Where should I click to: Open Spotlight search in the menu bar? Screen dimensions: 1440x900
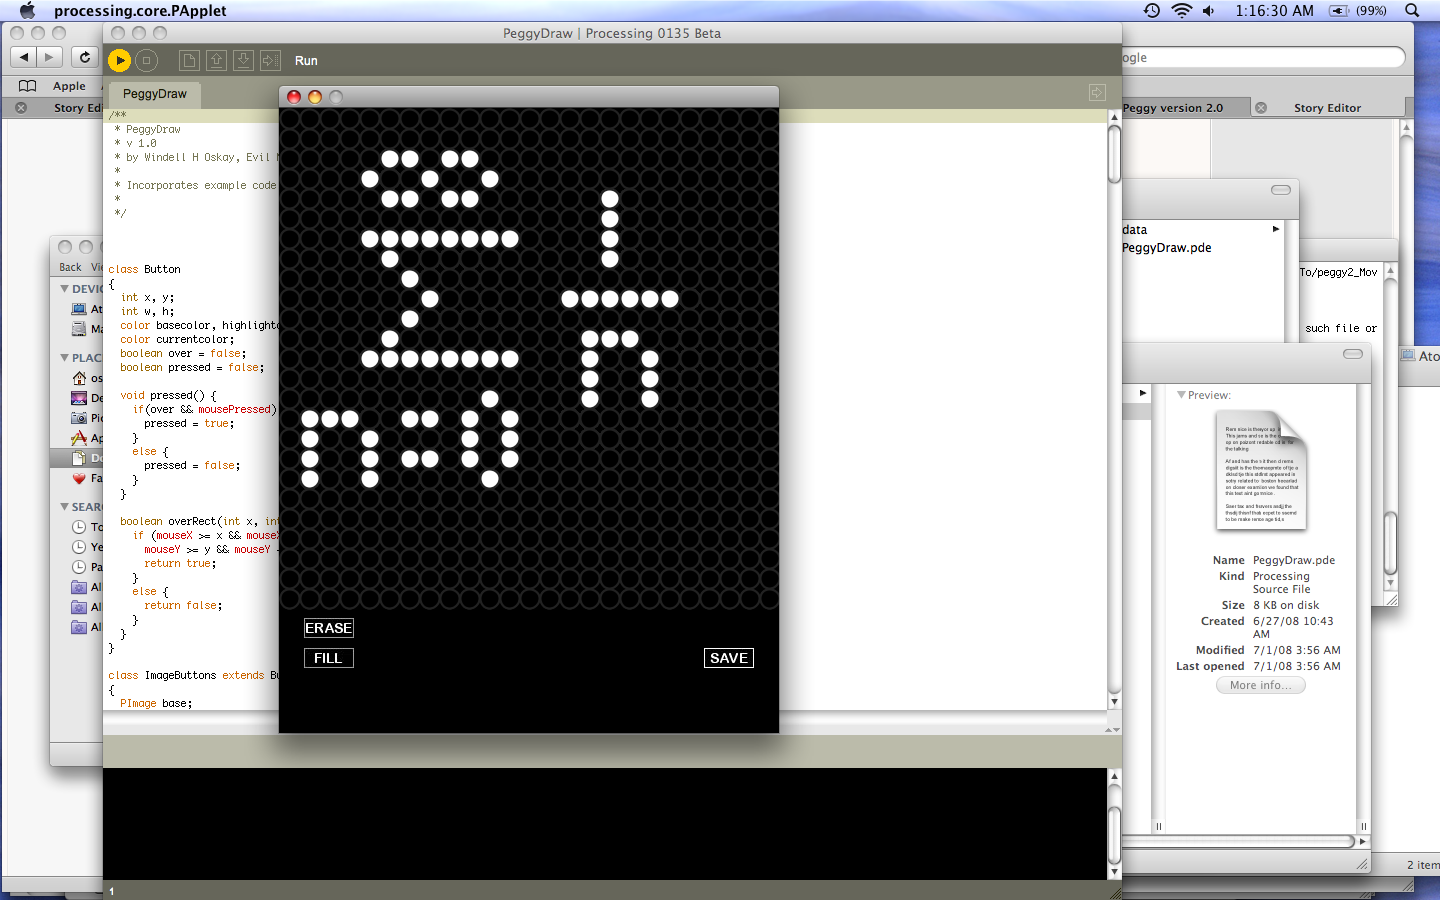(1412, 10)
